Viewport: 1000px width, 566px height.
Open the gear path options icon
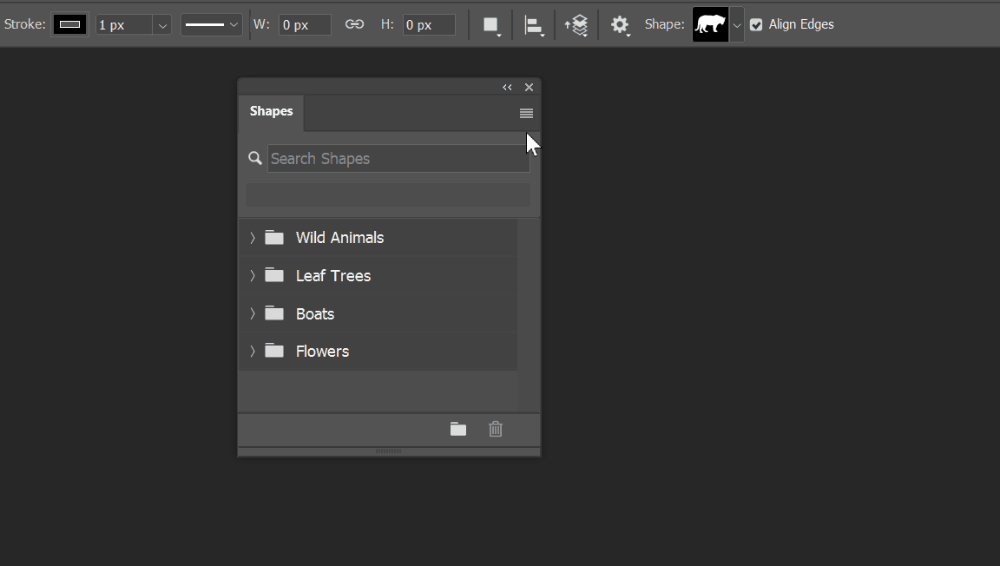[x=620, y=26]
